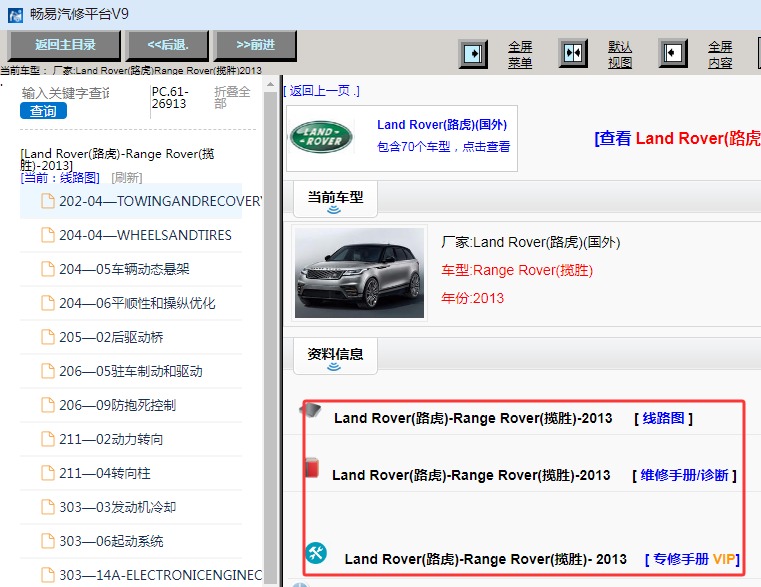Choose 默认视图 layout
Viewport: 761px width, 587px height.
tap(620, 54)
